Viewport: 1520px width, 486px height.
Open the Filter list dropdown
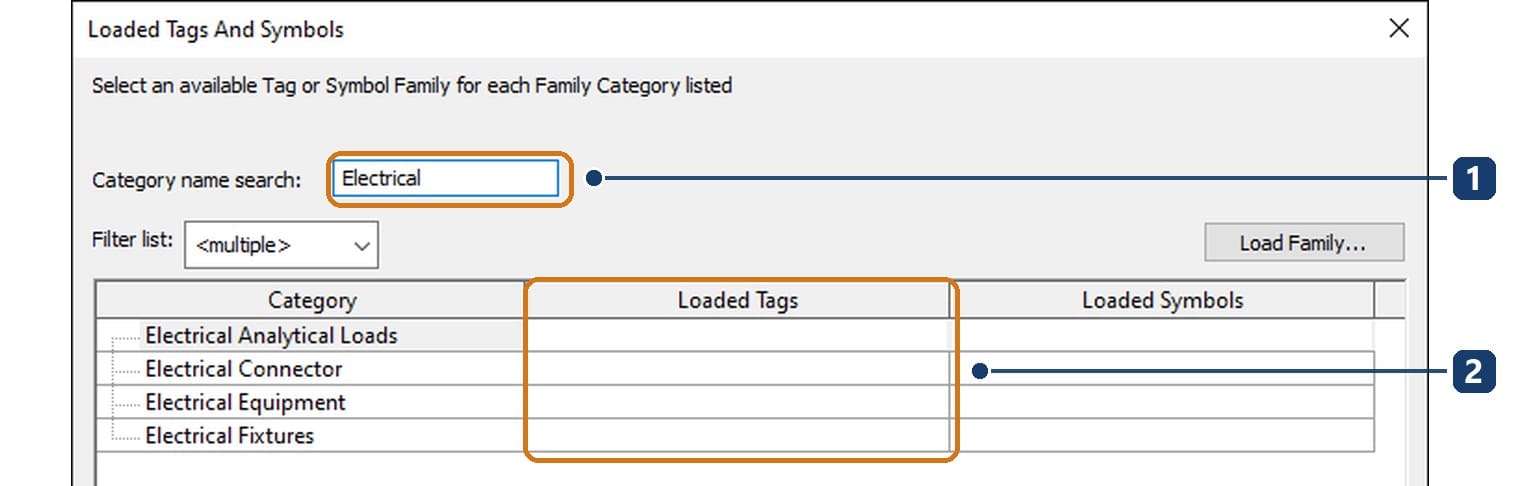(x=281, y=245)
